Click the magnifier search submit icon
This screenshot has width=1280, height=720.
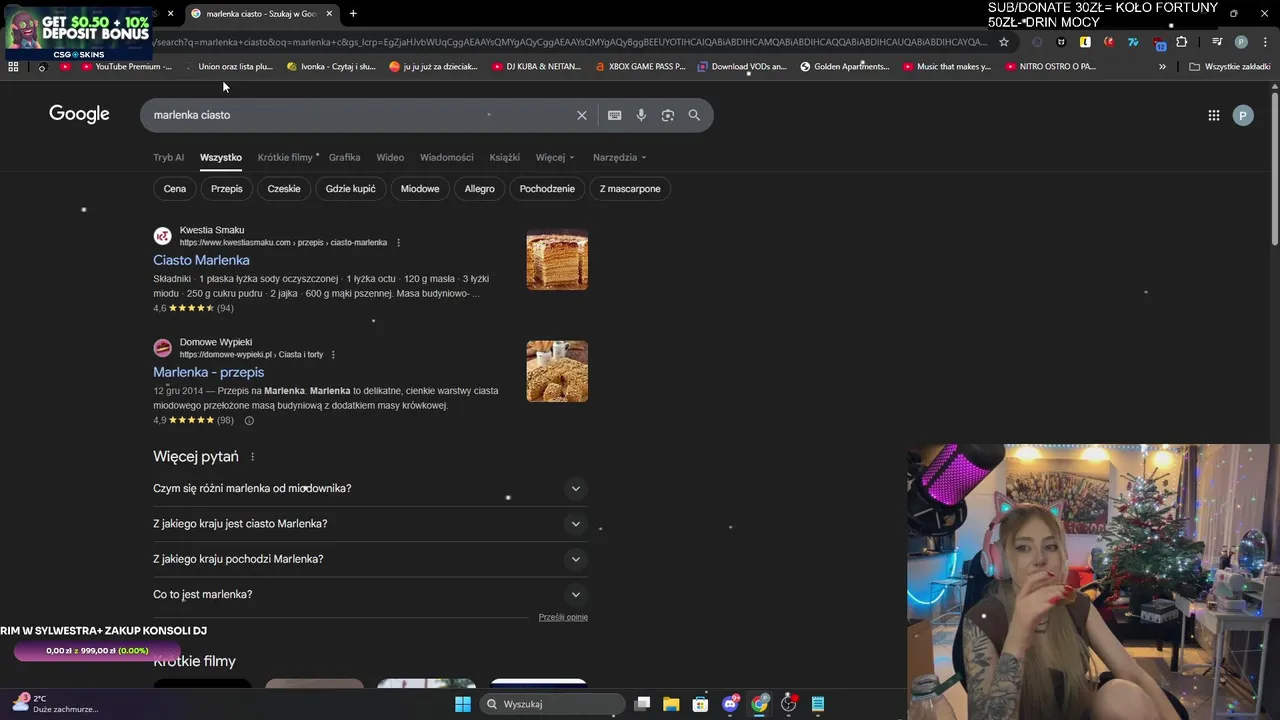[x=694, y=115]
